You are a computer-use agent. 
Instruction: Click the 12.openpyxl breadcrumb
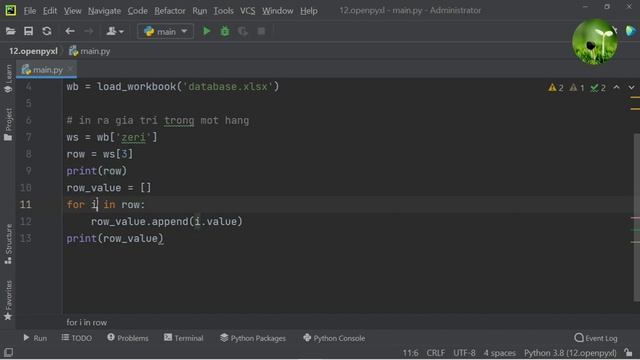click(33, 51)
